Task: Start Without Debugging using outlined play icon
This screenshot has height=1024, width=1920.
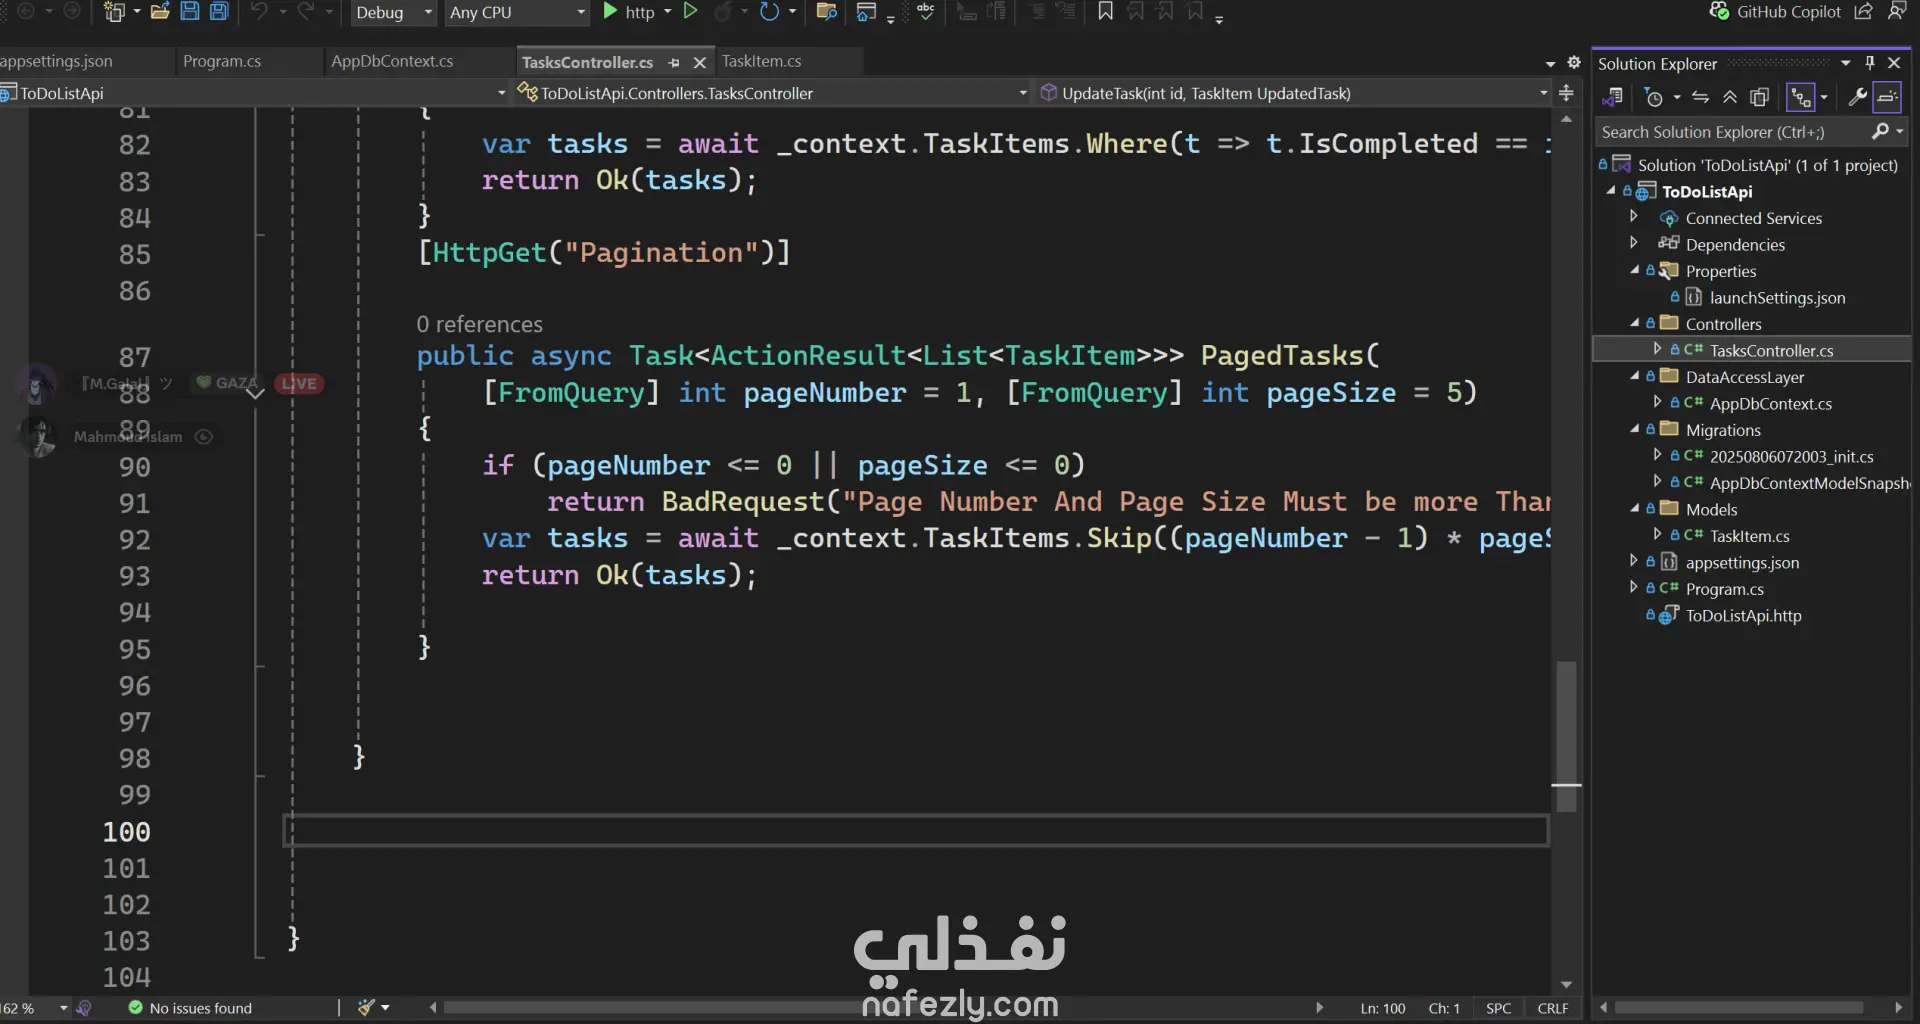Action: click(x=690, y=12)
